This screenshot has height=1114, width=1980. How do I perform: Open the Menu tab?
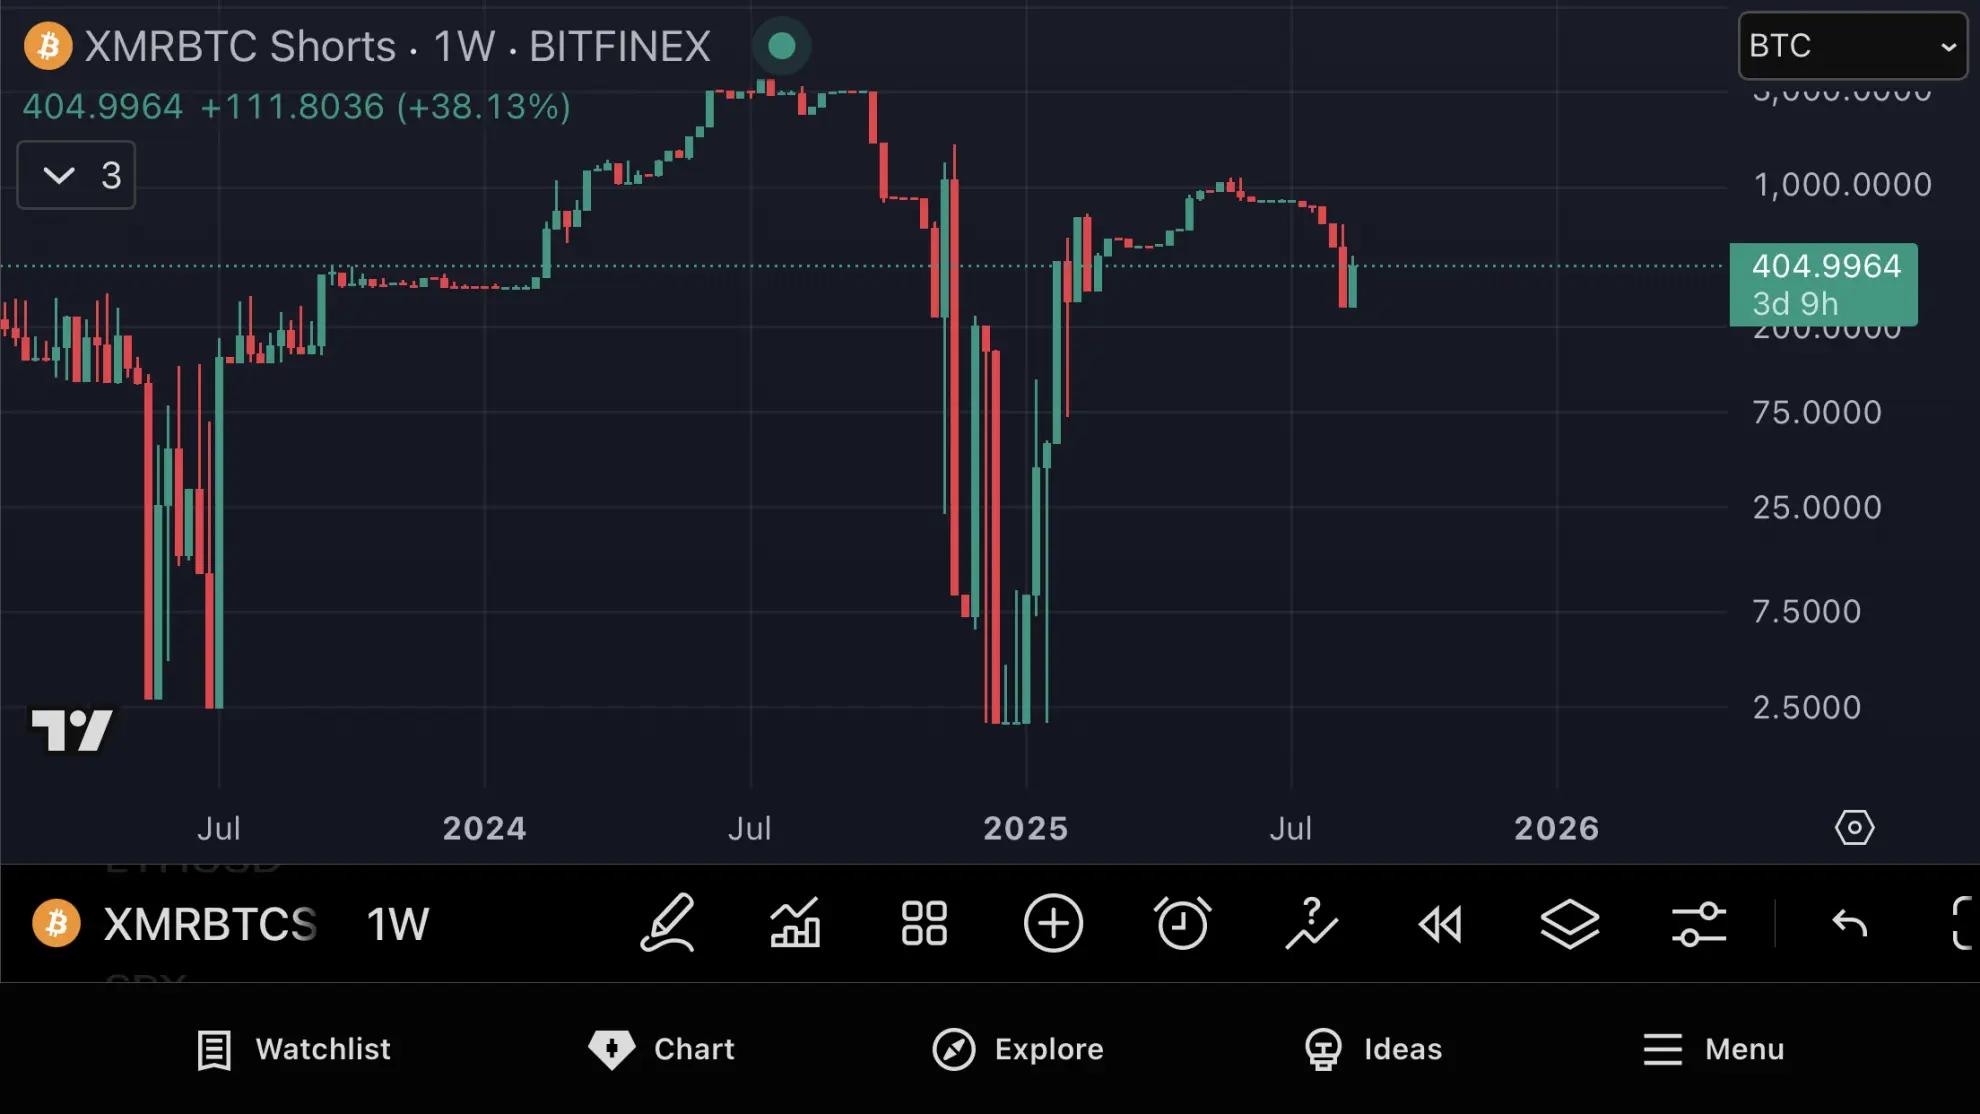pos(1713,1049)
